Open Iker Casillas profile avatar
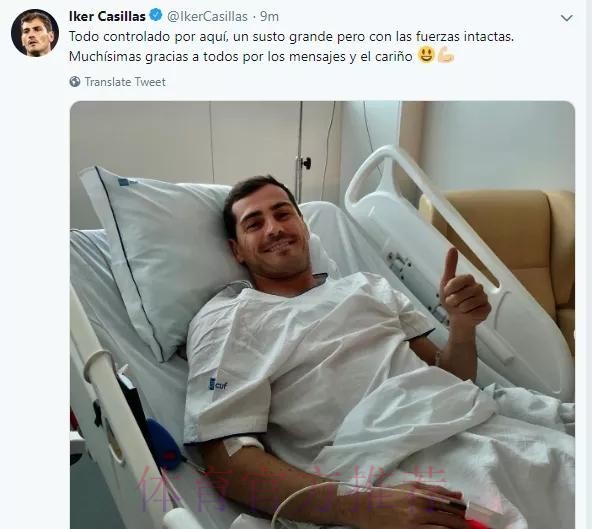Screen dimensions: 592x529 (x=35, y=33)
